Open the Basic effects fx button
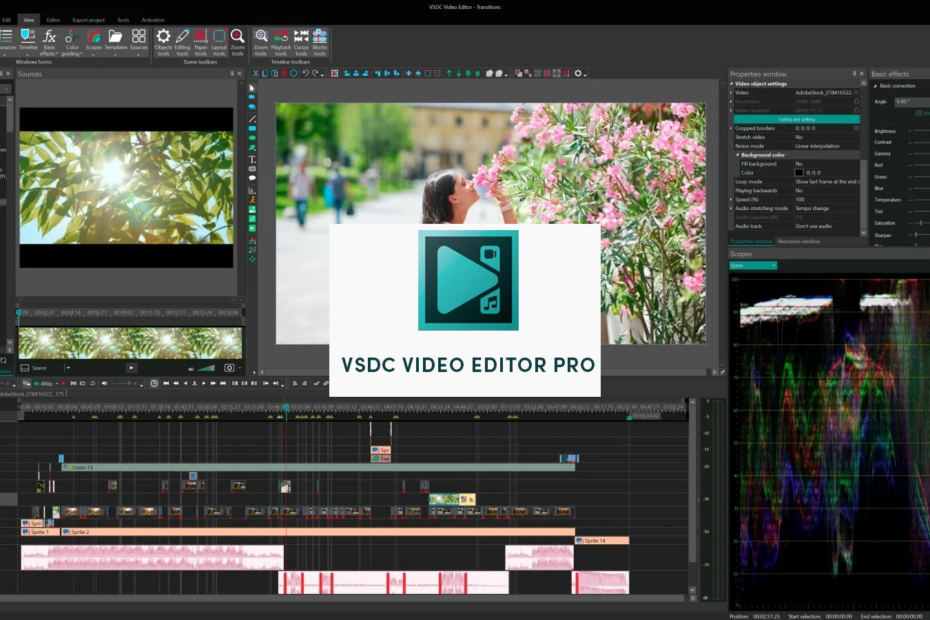930x620 pixels. 49,42
